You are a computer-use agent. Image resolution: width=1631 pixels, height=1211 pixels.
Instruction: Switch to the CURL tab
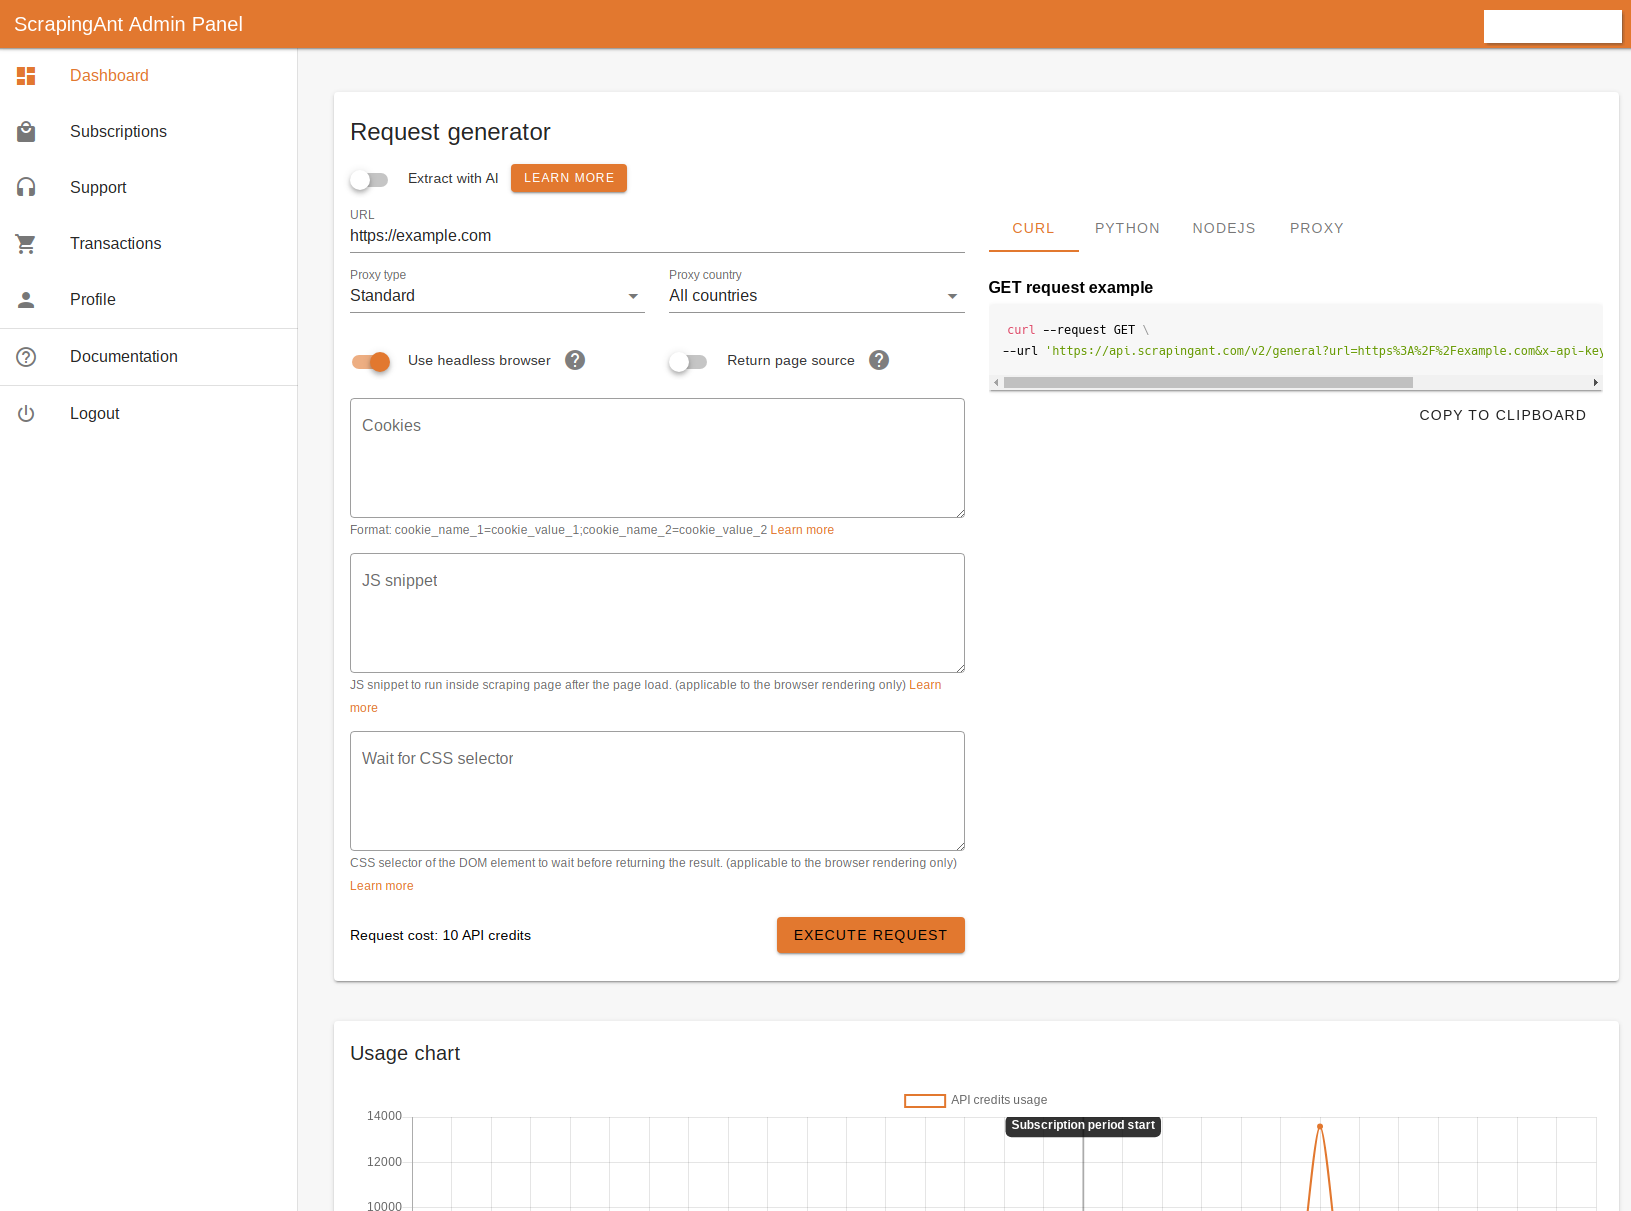point(1033,228)
